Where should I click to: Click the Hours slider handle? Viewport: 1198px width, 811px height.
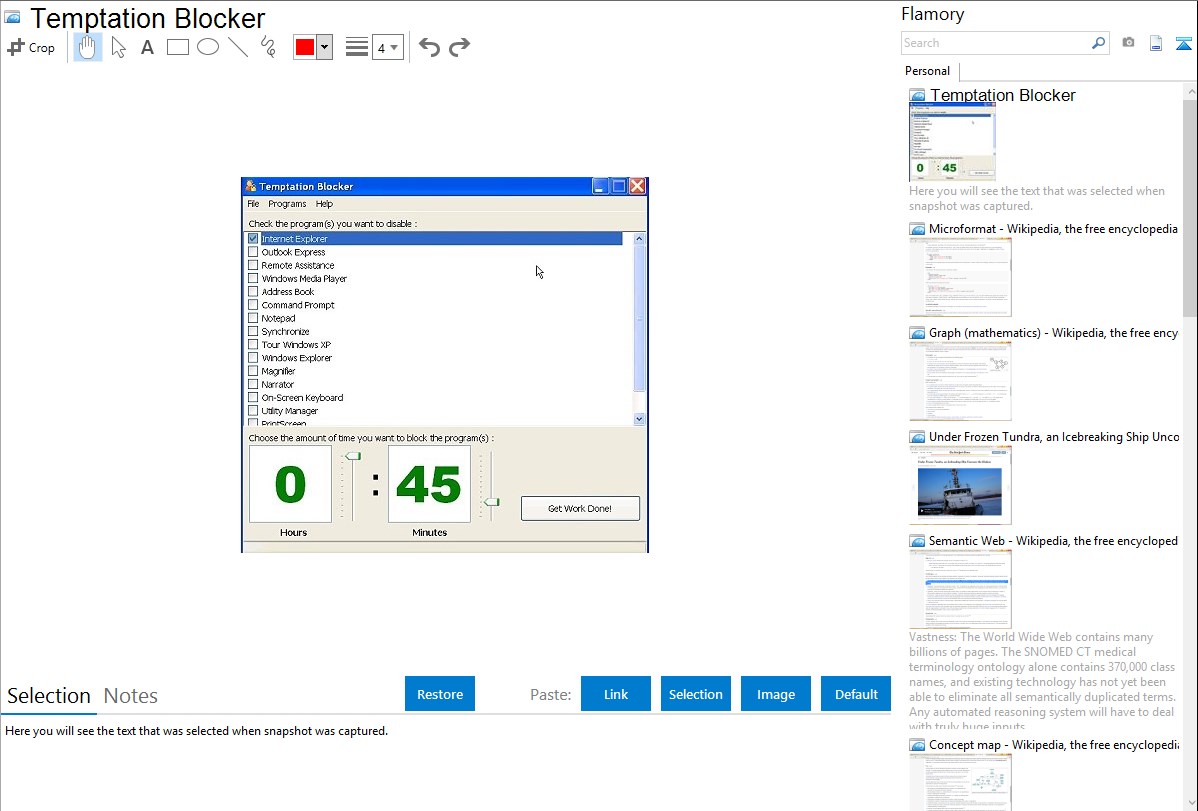point(352,456)
